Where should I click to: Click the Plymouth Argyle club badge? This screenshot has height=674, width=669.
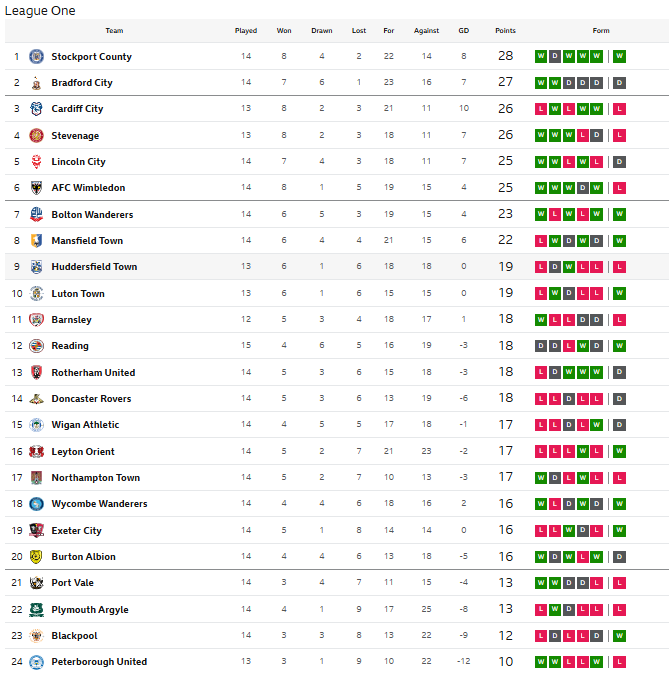point(37,610)
